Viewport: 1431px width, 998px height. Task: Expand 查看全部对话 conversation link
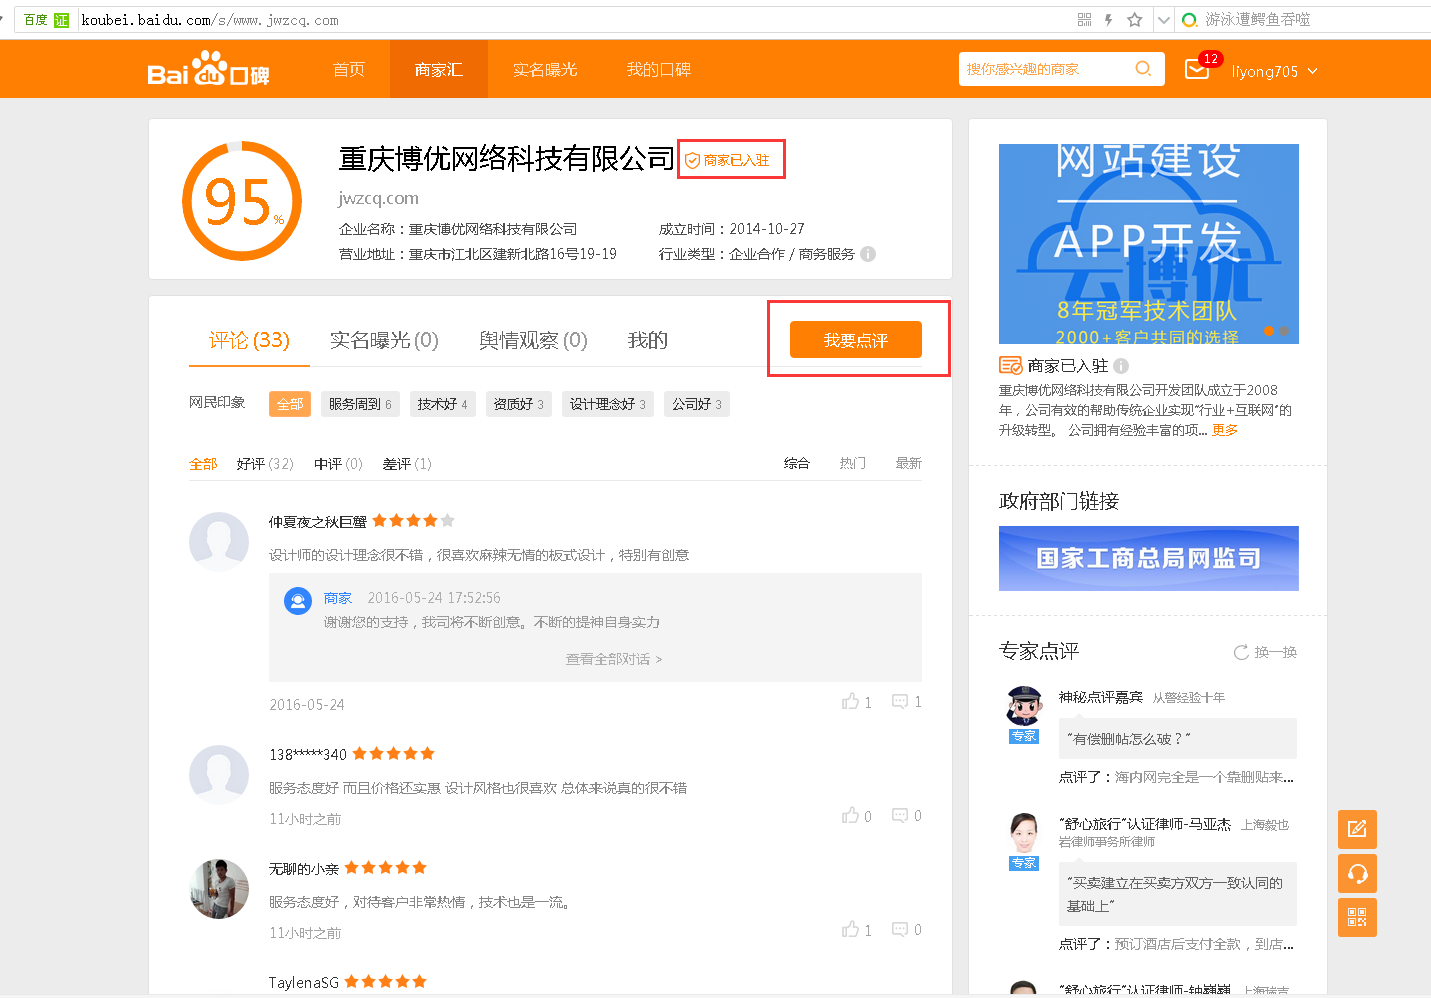coord(614,659)
